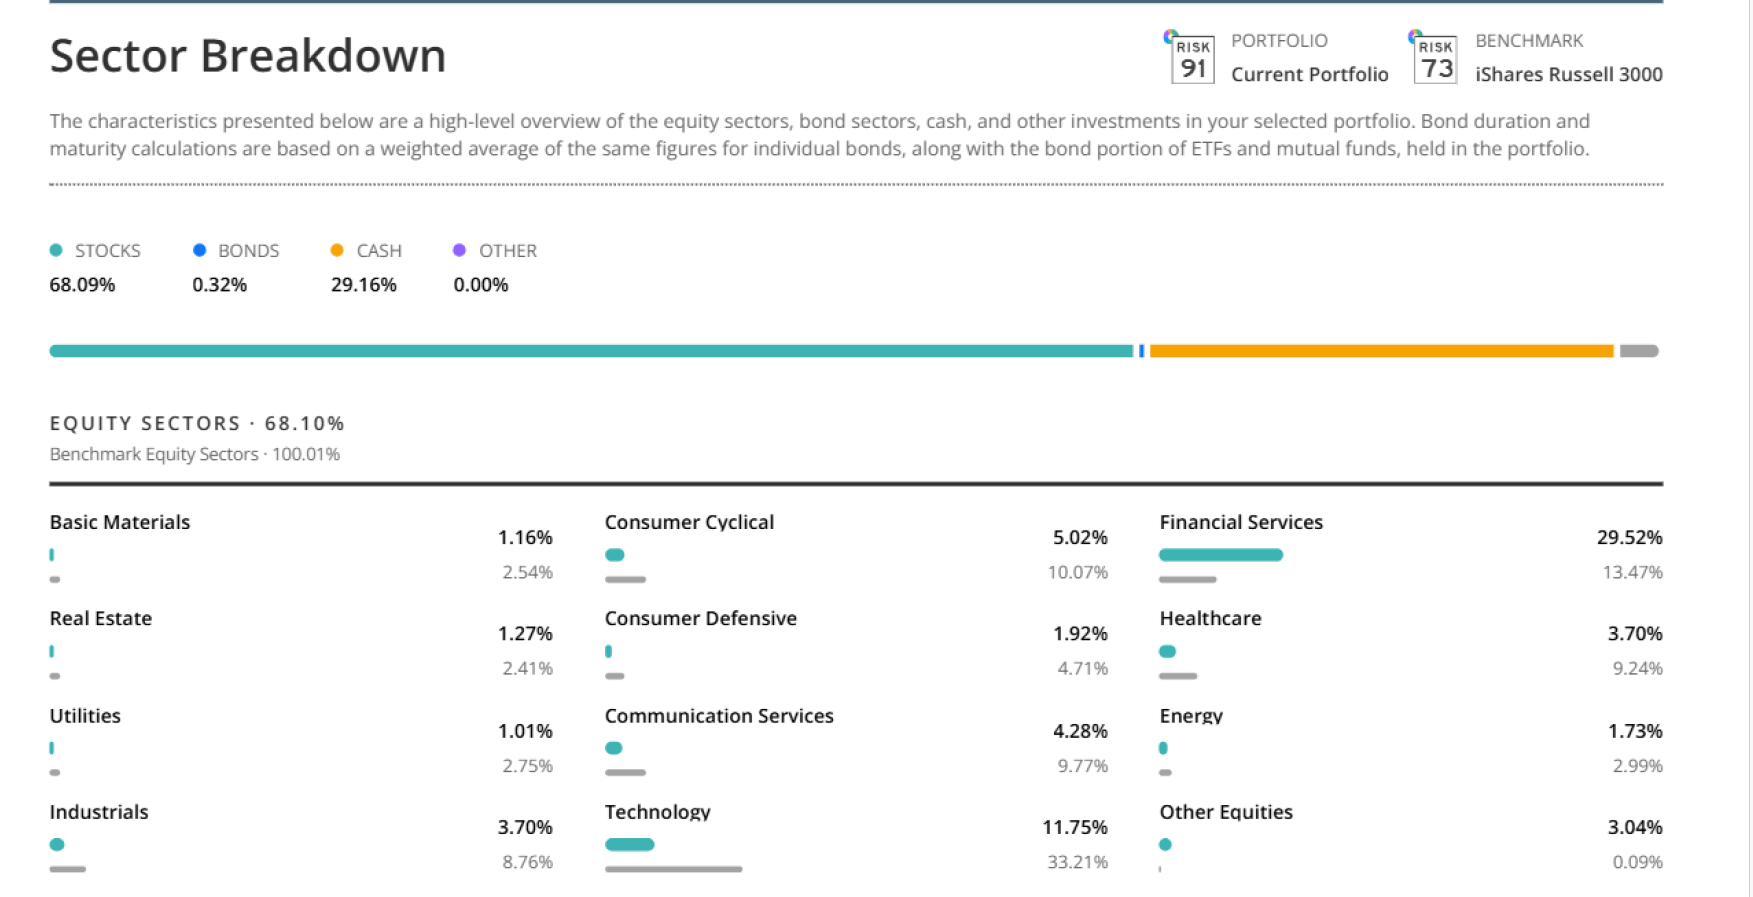
Task: Click the Other Equities teal dot indicator
Action: coord(1165,844)
